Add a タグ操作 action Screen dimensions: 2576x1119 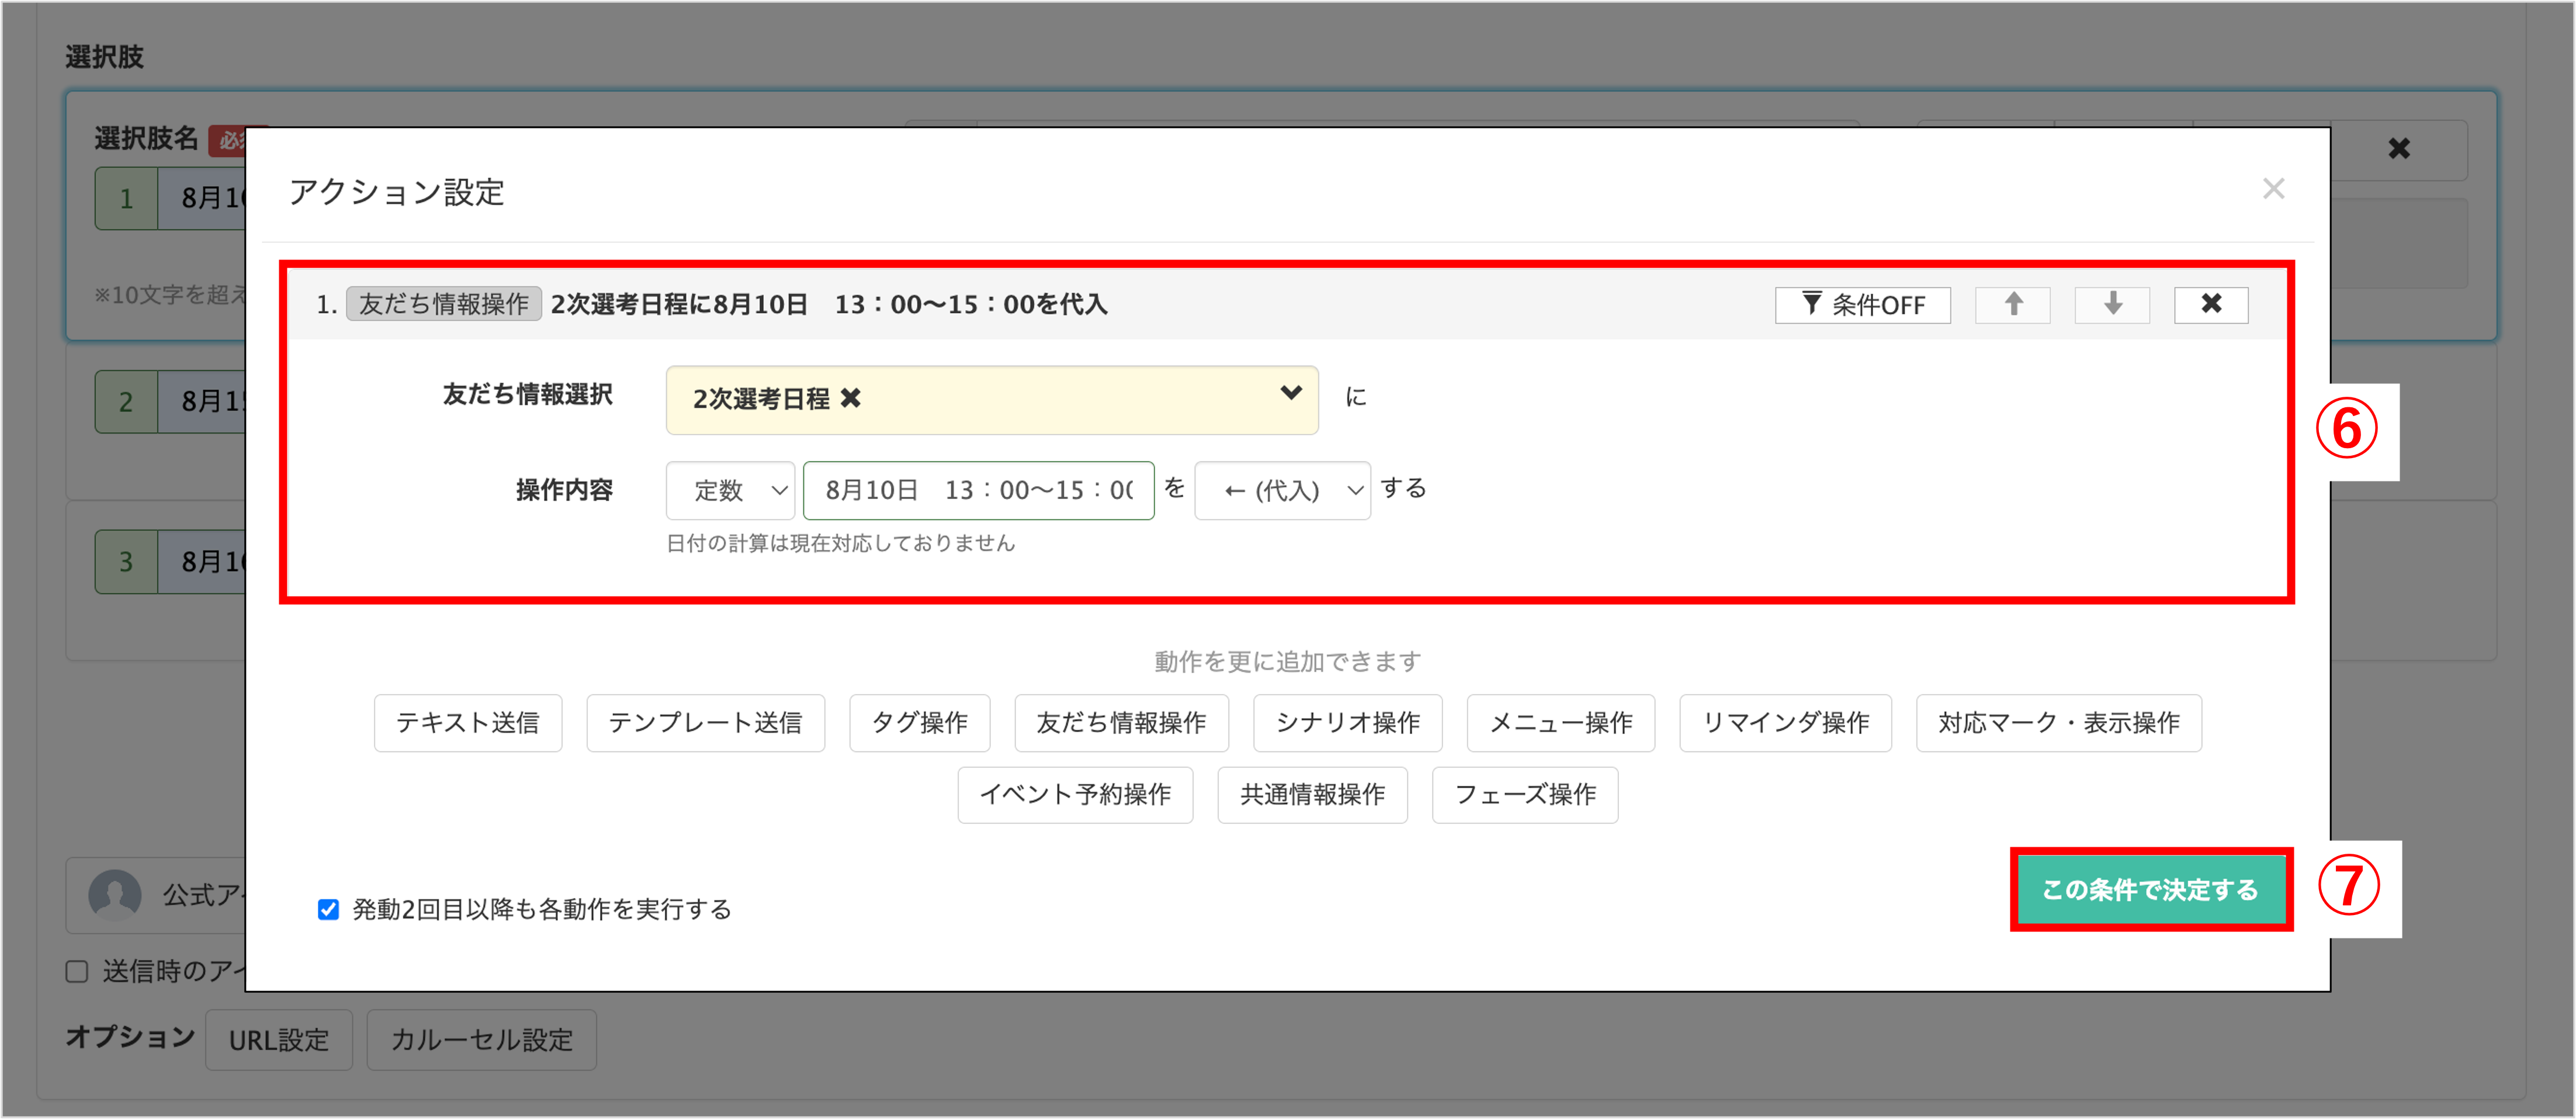[919, 723]
